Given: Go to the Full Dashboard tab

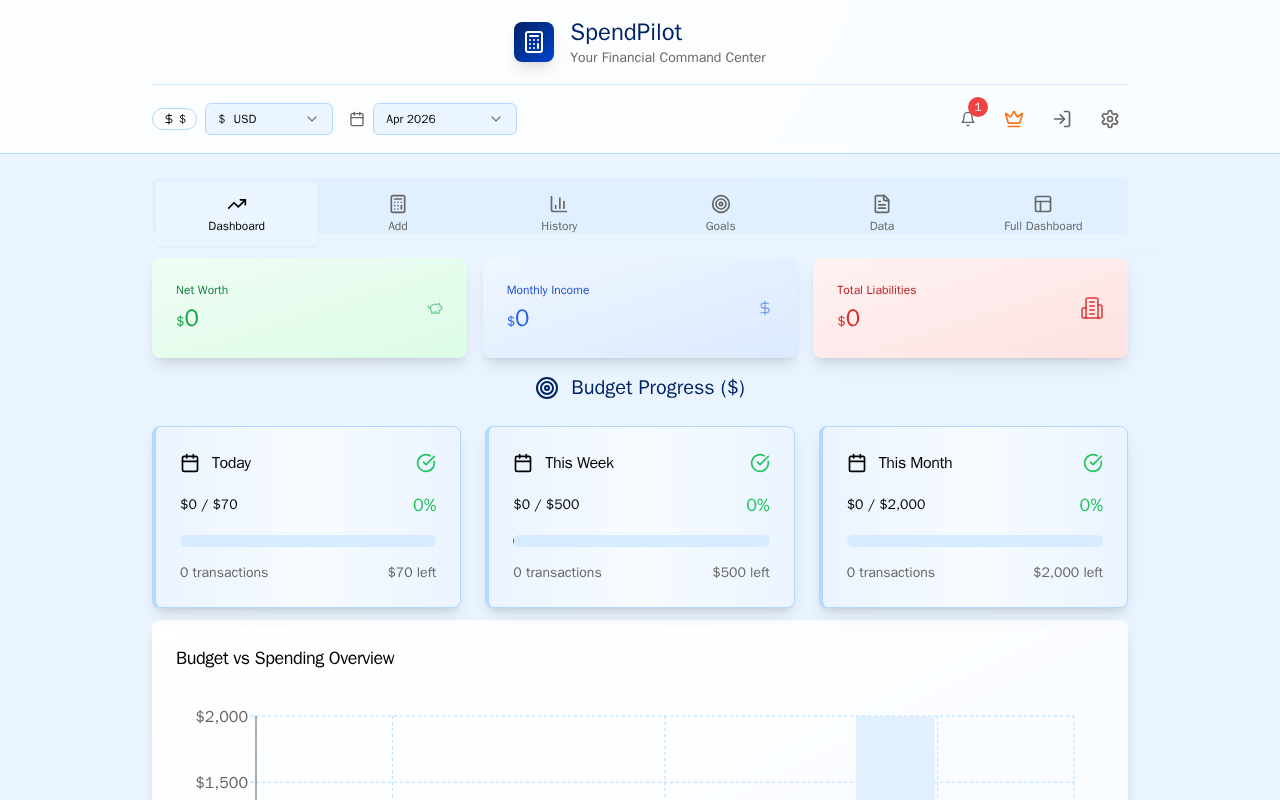Looking at the screenshot, I should pos(1043,213).
